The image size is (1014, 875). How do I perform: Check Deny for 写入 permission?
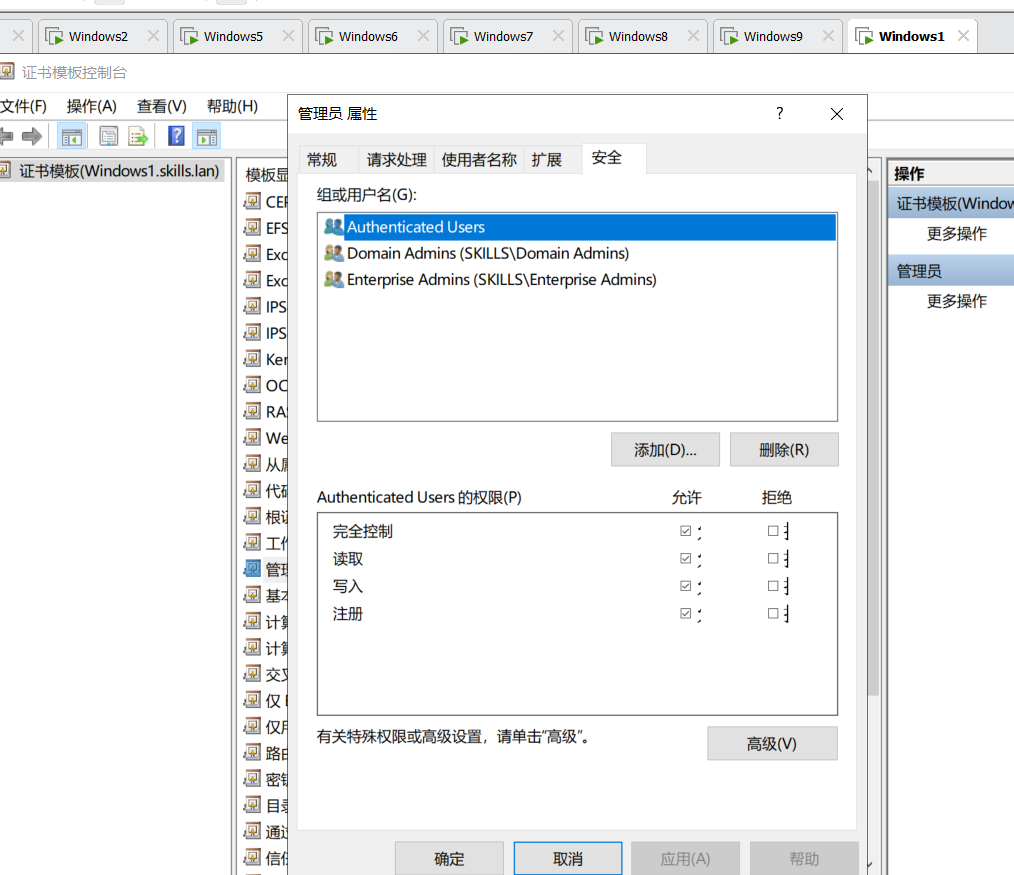773,586
